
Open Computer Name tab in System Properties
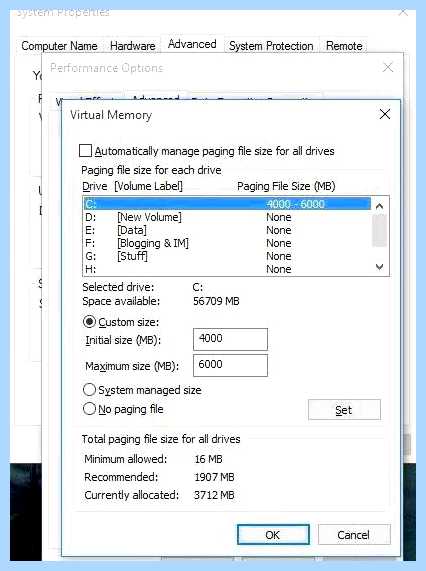[x=59, y=46]
